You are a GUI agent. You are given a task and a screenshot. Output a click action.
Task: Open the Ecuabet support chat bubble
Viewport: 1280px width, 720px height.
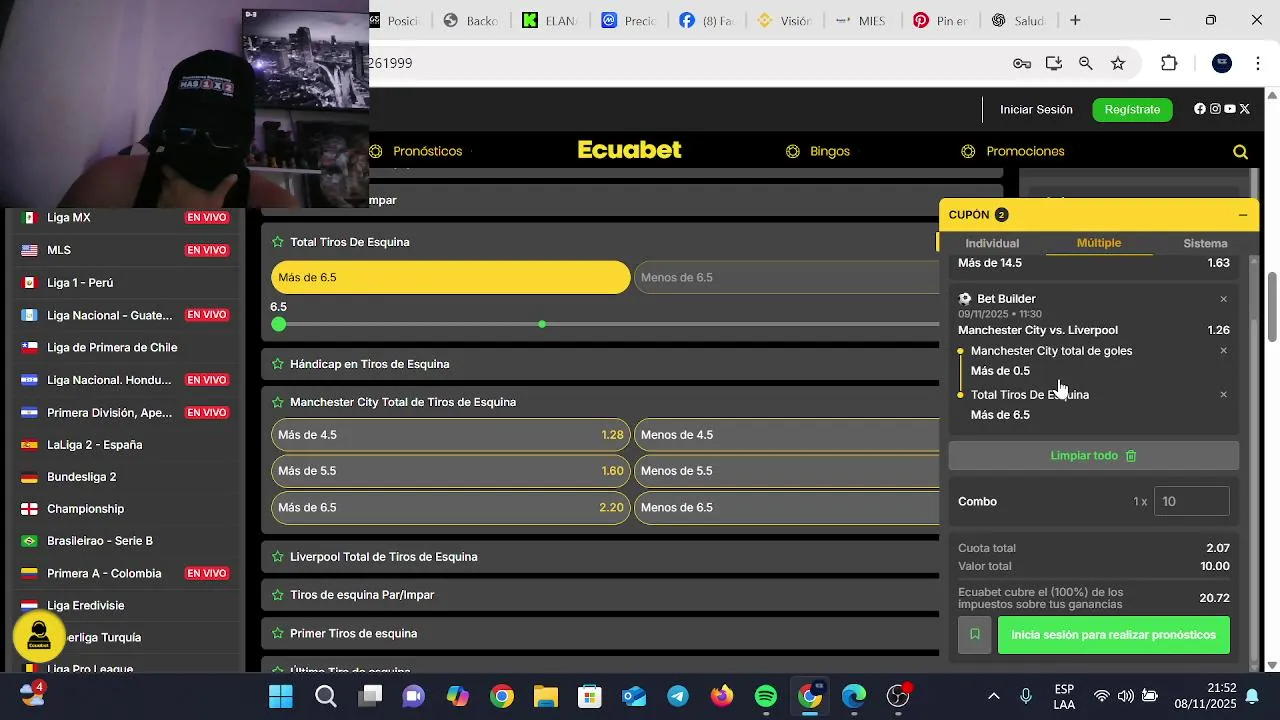click(x=39, y=636)
